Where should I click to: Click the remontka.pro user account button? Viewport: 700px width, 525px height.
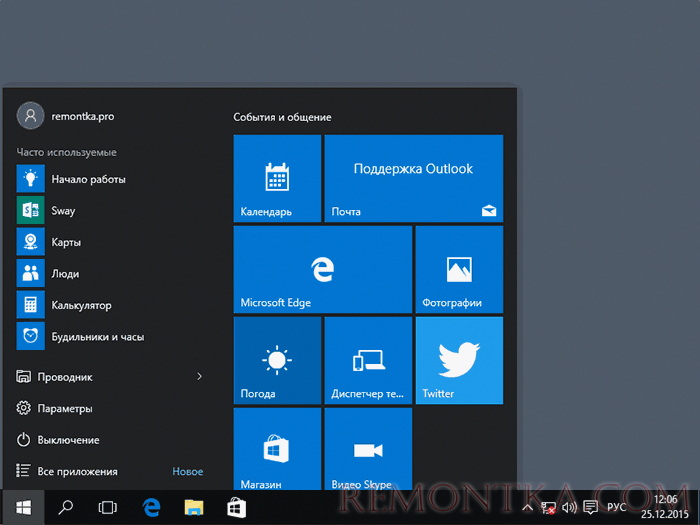click(66, 116)
